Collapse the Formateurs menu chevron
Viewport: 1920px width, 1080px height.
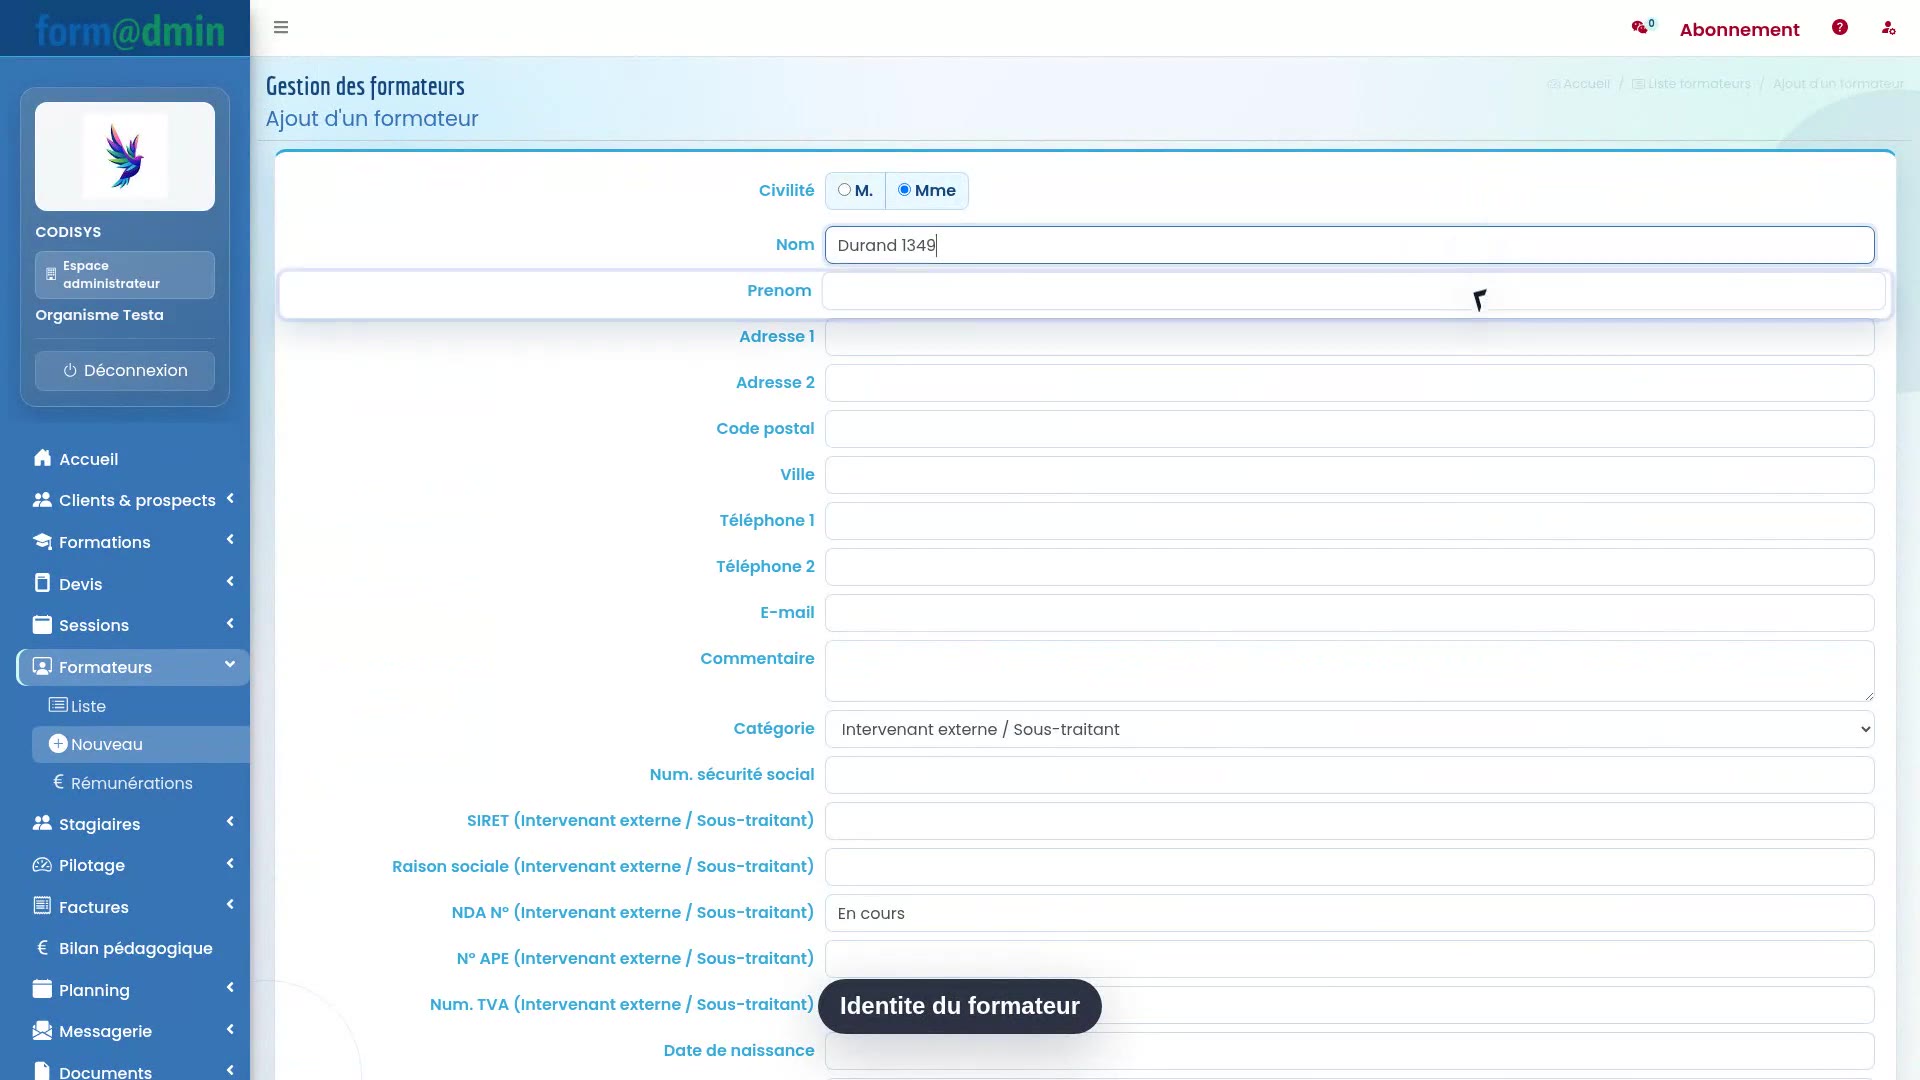[230, 664]
